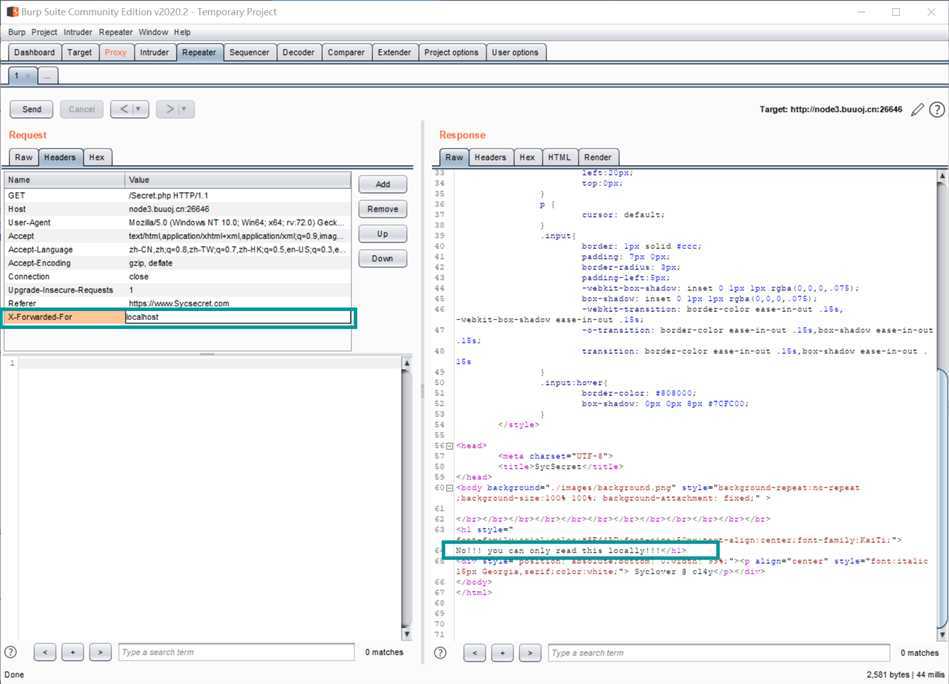The image size is (949, 684).
Task: Select the X-Forwarded-For header name cell
Action: 65,317
